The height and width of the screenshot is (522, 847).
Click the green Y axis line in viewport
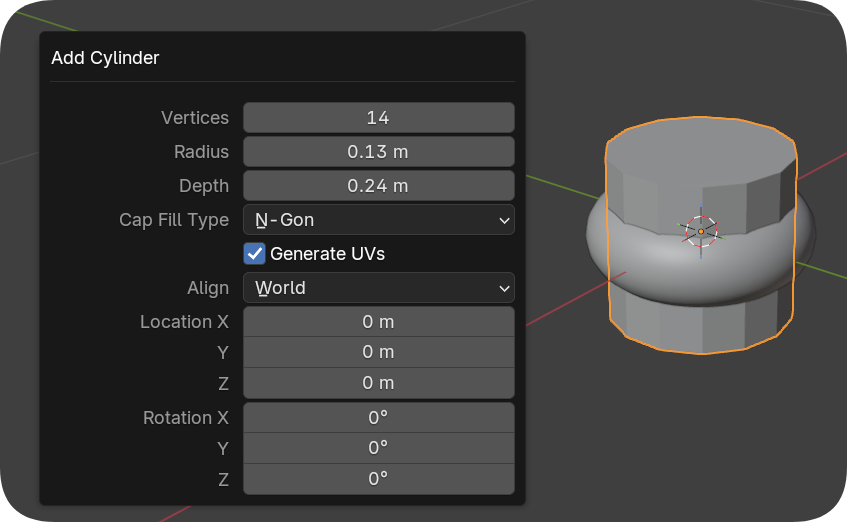(x=560, y=184)
